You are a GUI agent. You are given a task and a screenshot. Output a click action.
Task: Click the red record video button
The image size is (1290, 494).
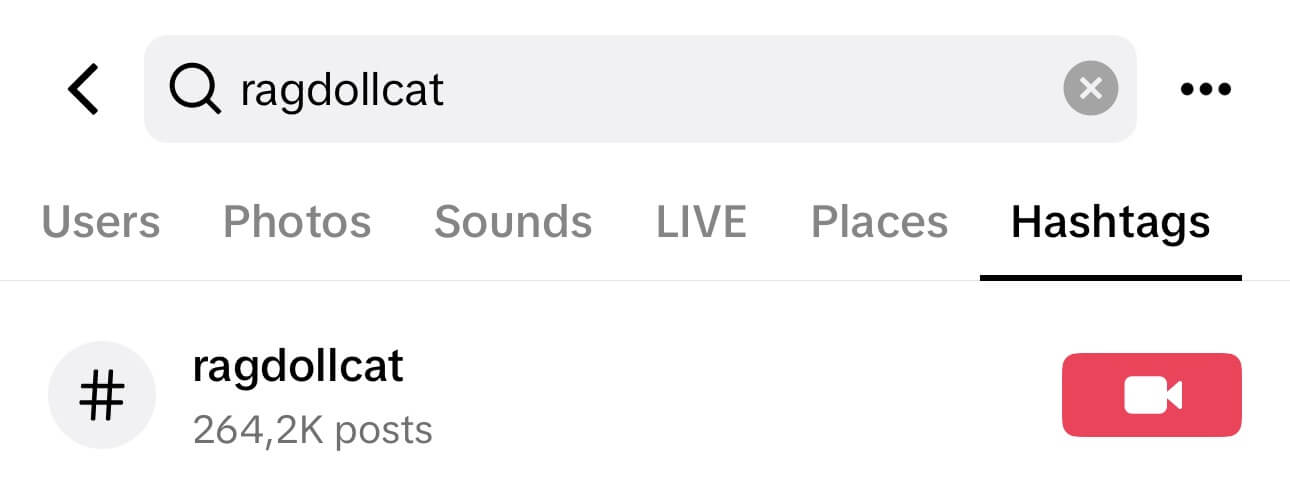click(1152, 395)
